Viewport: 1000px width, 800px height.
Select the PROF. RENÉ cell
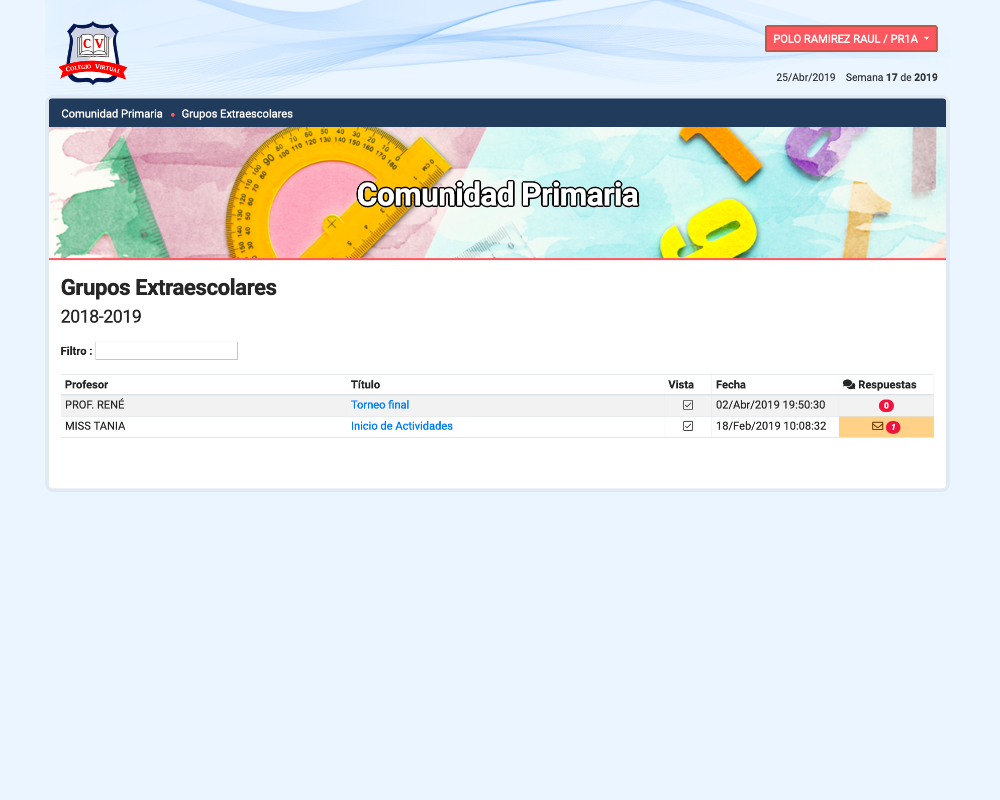pyautogui.click(x=203, y=405)
